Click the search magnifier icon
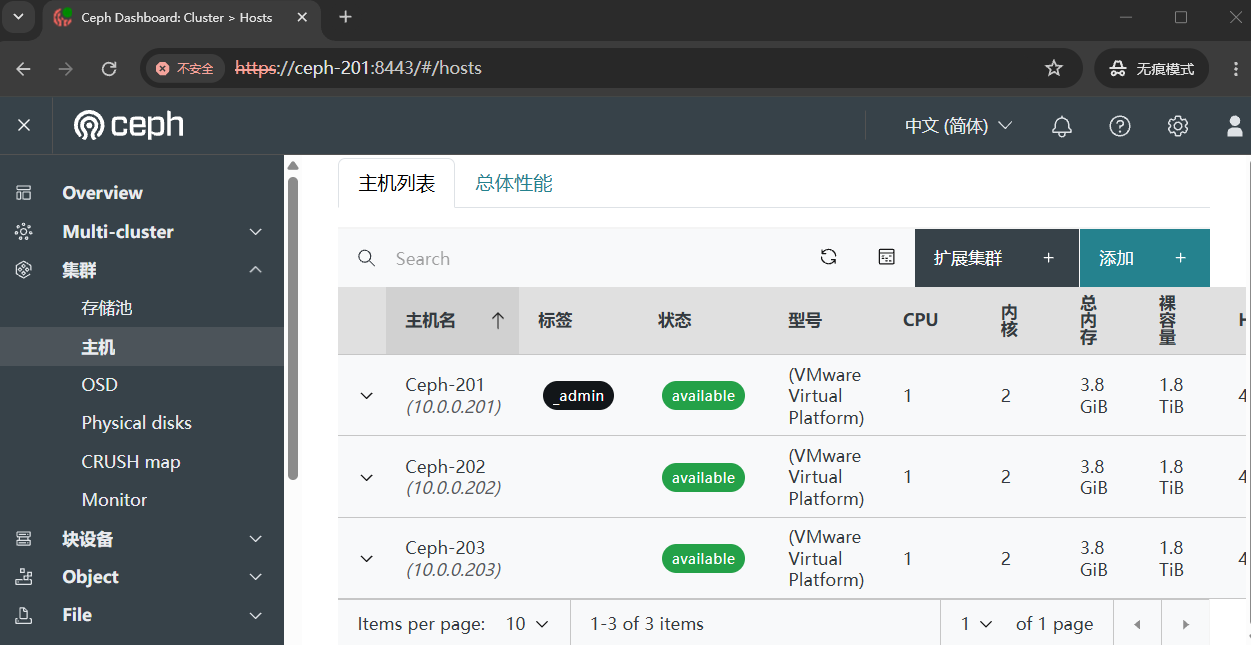The height and width of the screenshot is (645, 1251). [x=367, y=258]
